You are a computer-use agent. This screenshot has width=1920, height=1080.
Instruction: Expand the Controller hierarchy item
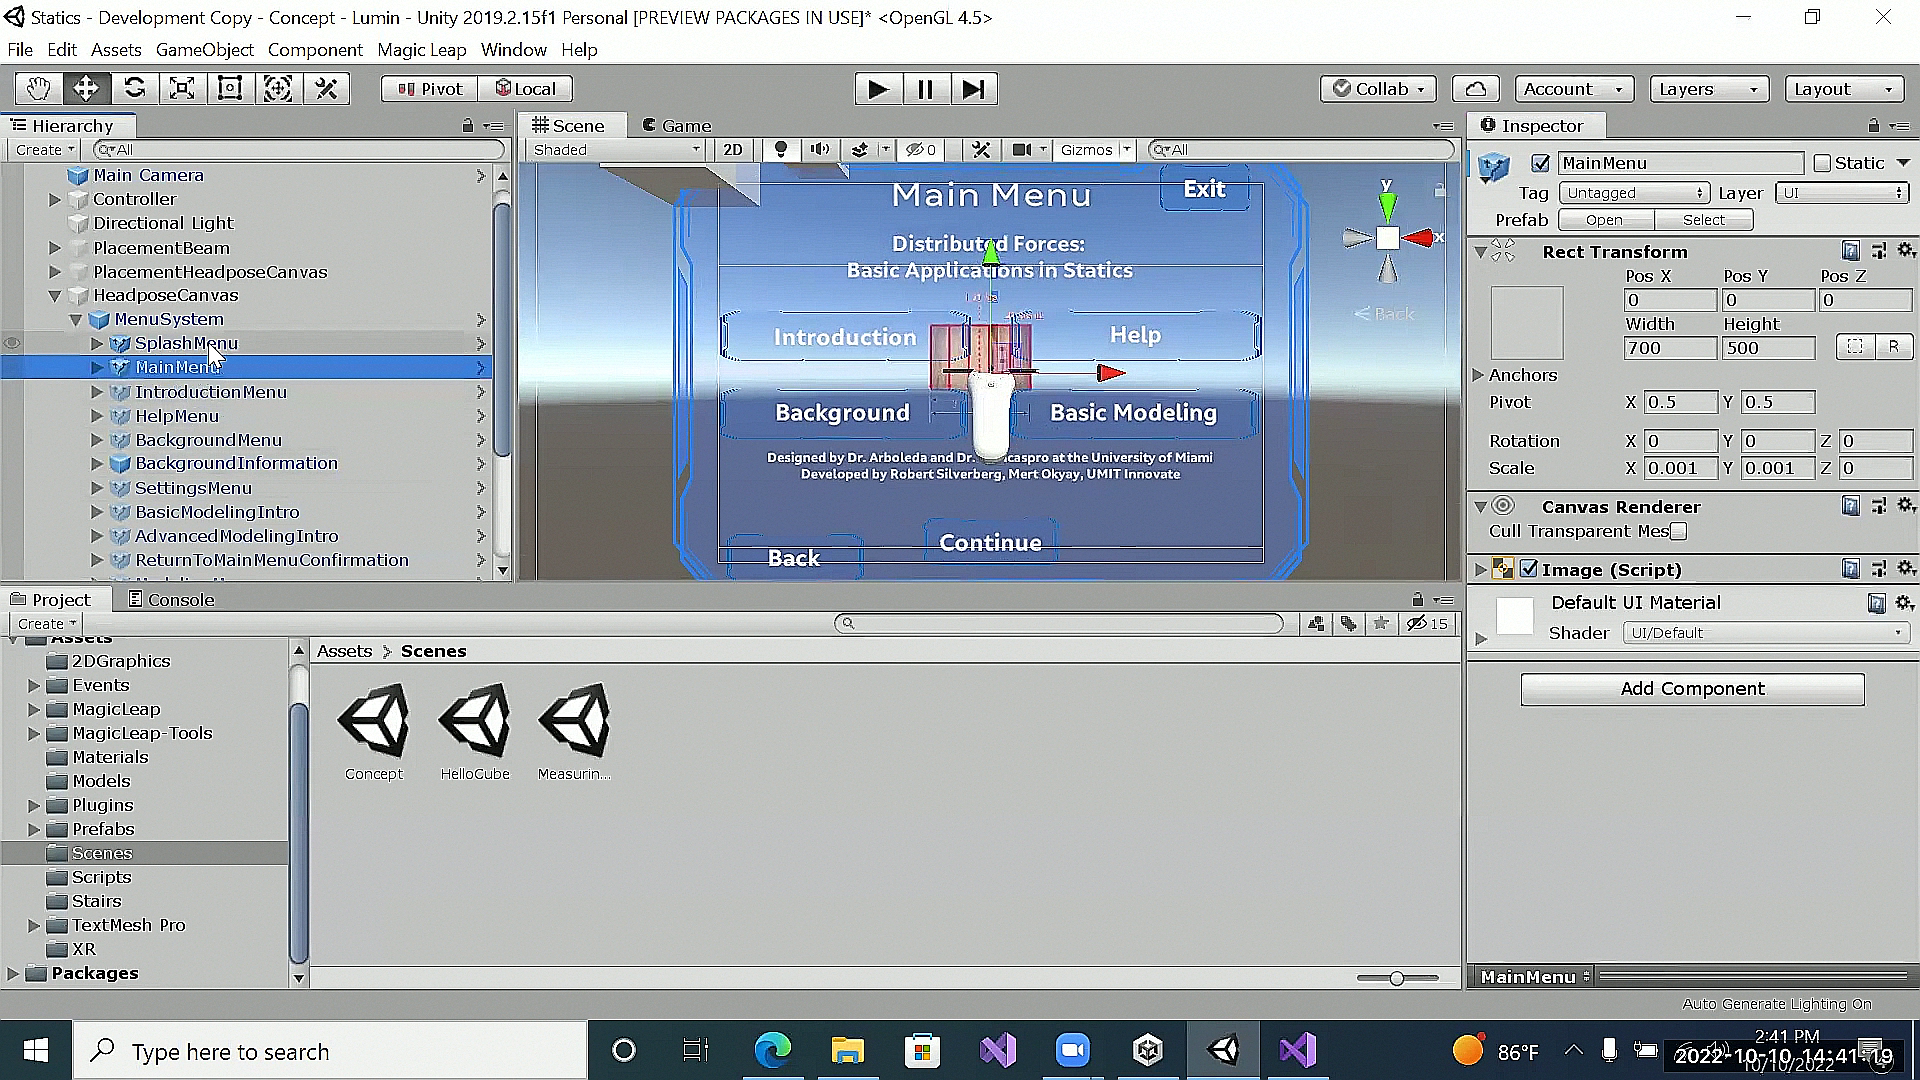[x=55, y=199]
